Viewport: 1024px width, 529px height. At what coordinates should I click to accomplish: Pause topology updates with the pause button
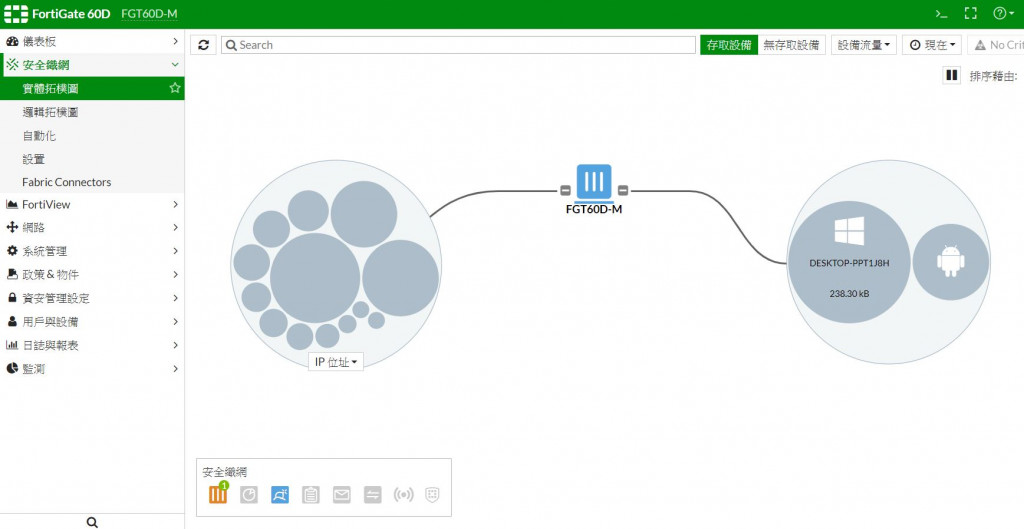pos(952,75)
